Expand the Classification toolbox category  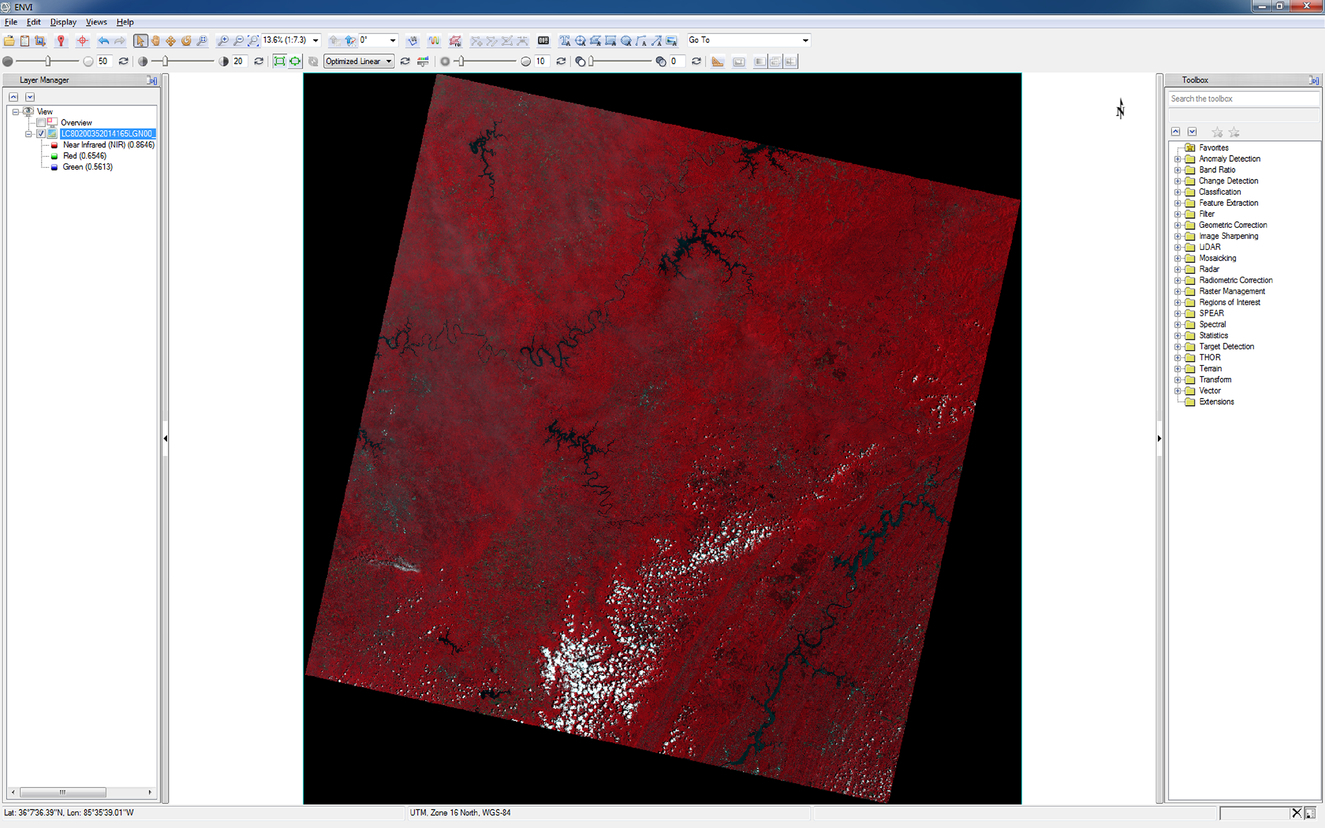click(1179, 191)
